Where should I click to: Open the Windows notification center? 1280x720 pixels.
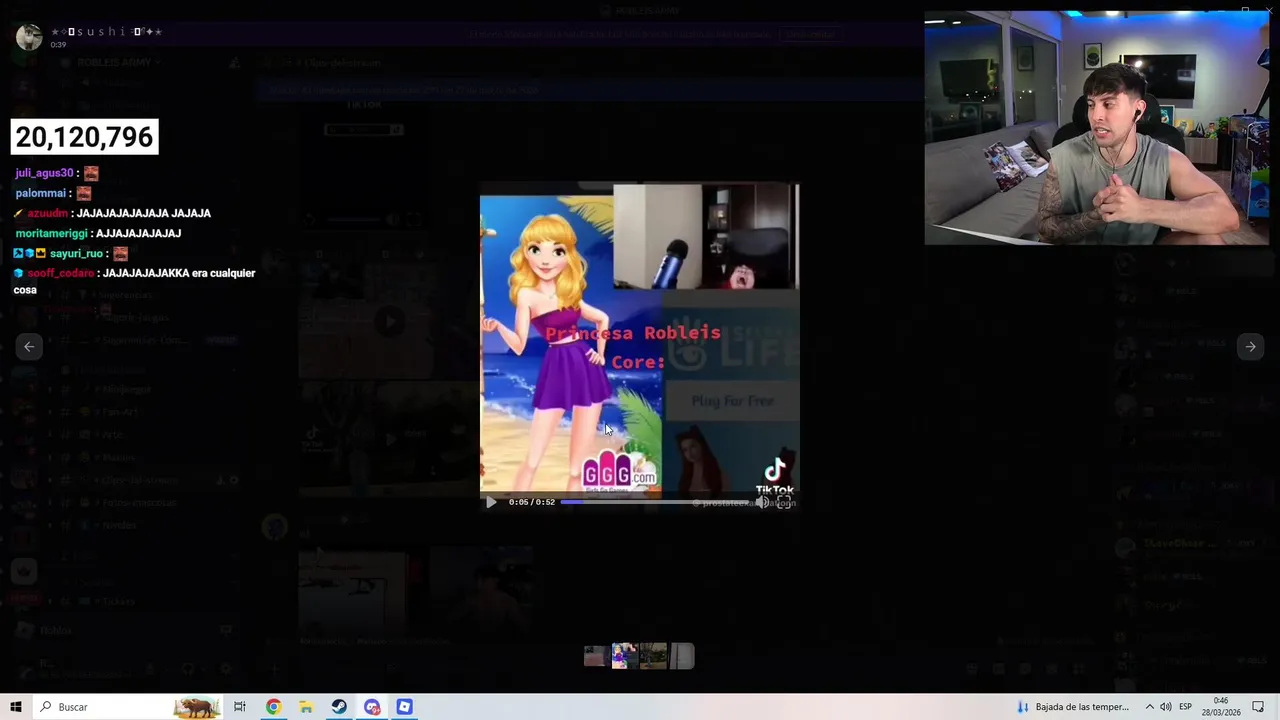point(1258,707)
